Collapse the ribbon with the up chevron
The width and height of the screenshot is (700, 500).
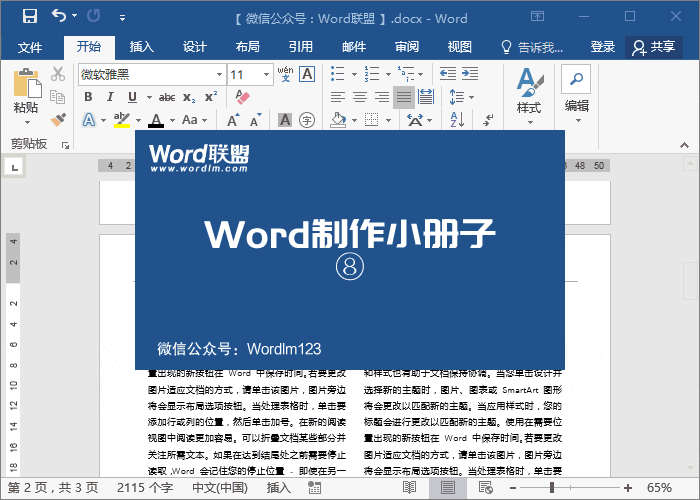tap(684, 145)
